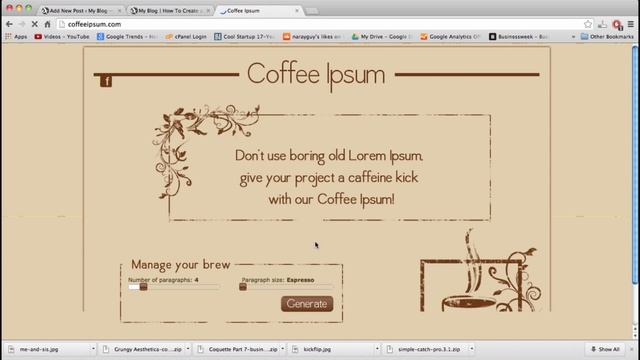This screenshot has height=360, width=640.
Task: Click the browser forward arrow
Action: click(x=22, y=24)
